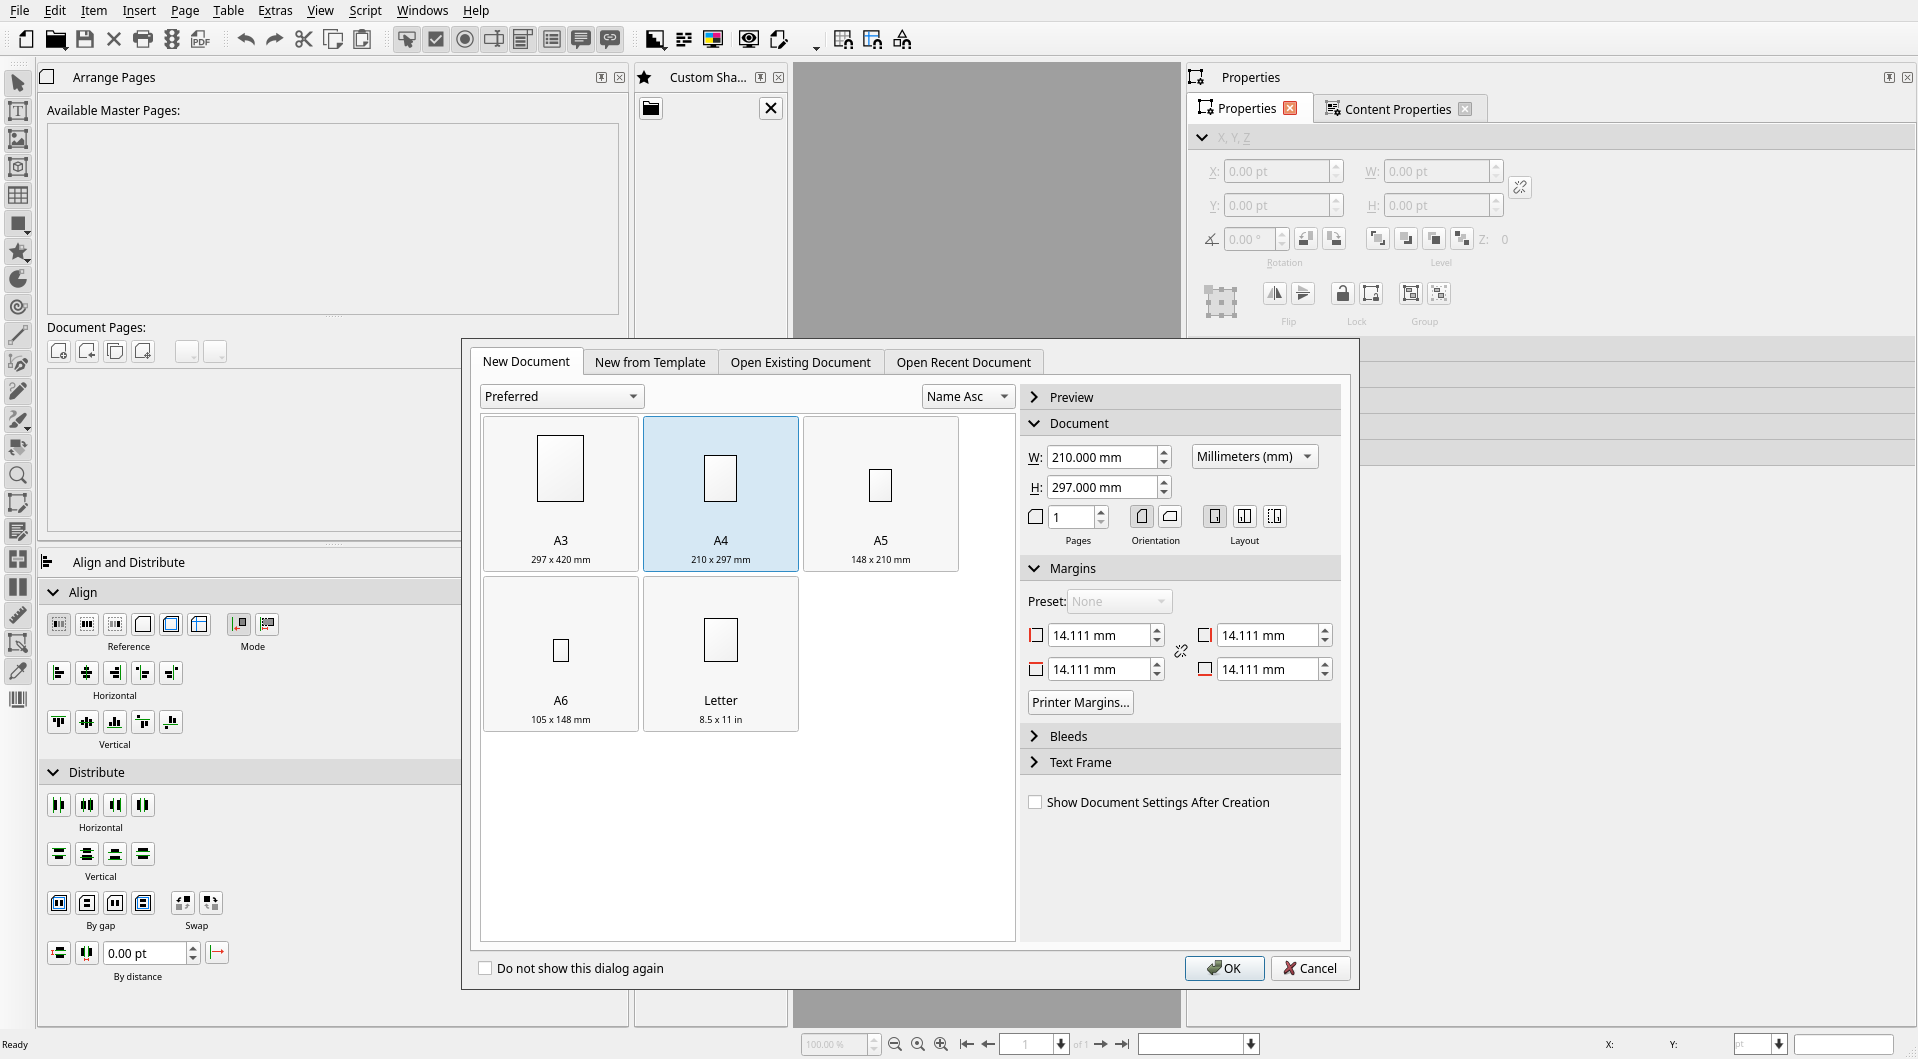Expand the Bleeds section
The width and height of the screenshot is (1918, 1059).
[1068, 736]
